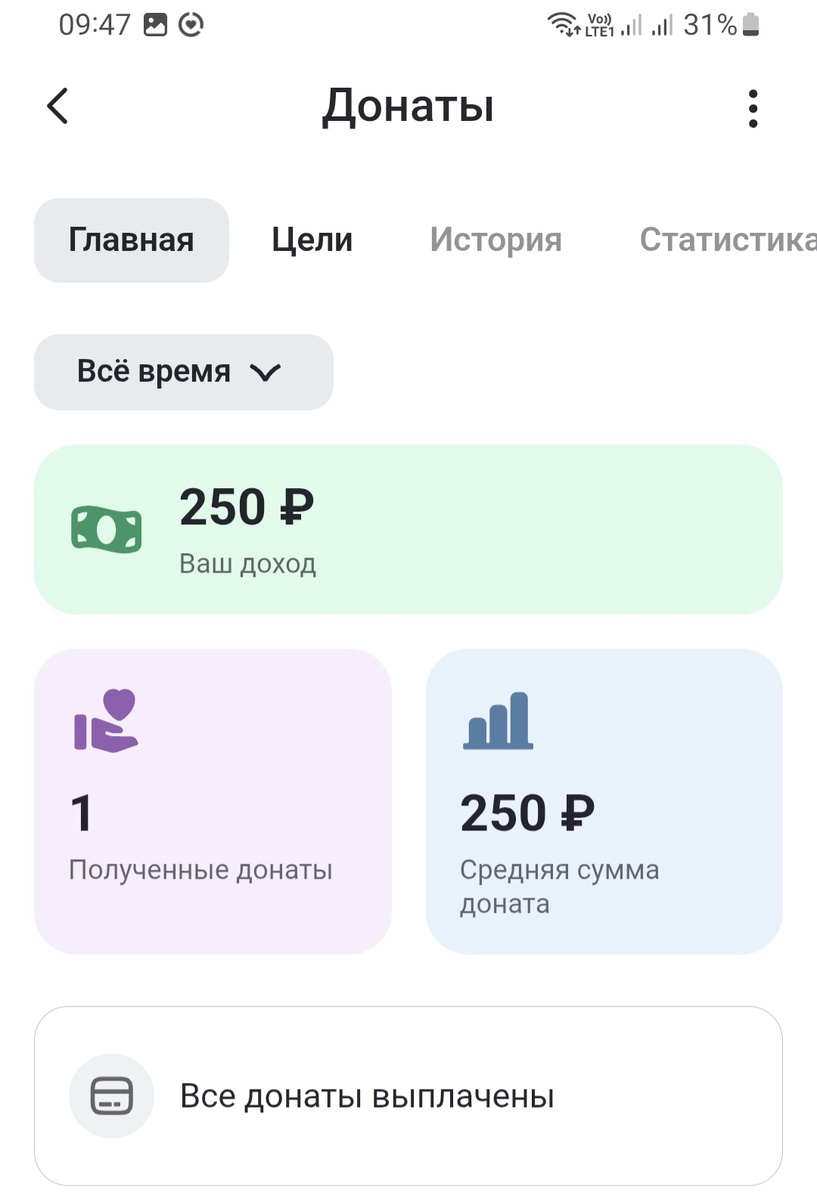Open the three-dot overflow menu
This screenshot has width=817, height=1200.
[x=752, y=107]
